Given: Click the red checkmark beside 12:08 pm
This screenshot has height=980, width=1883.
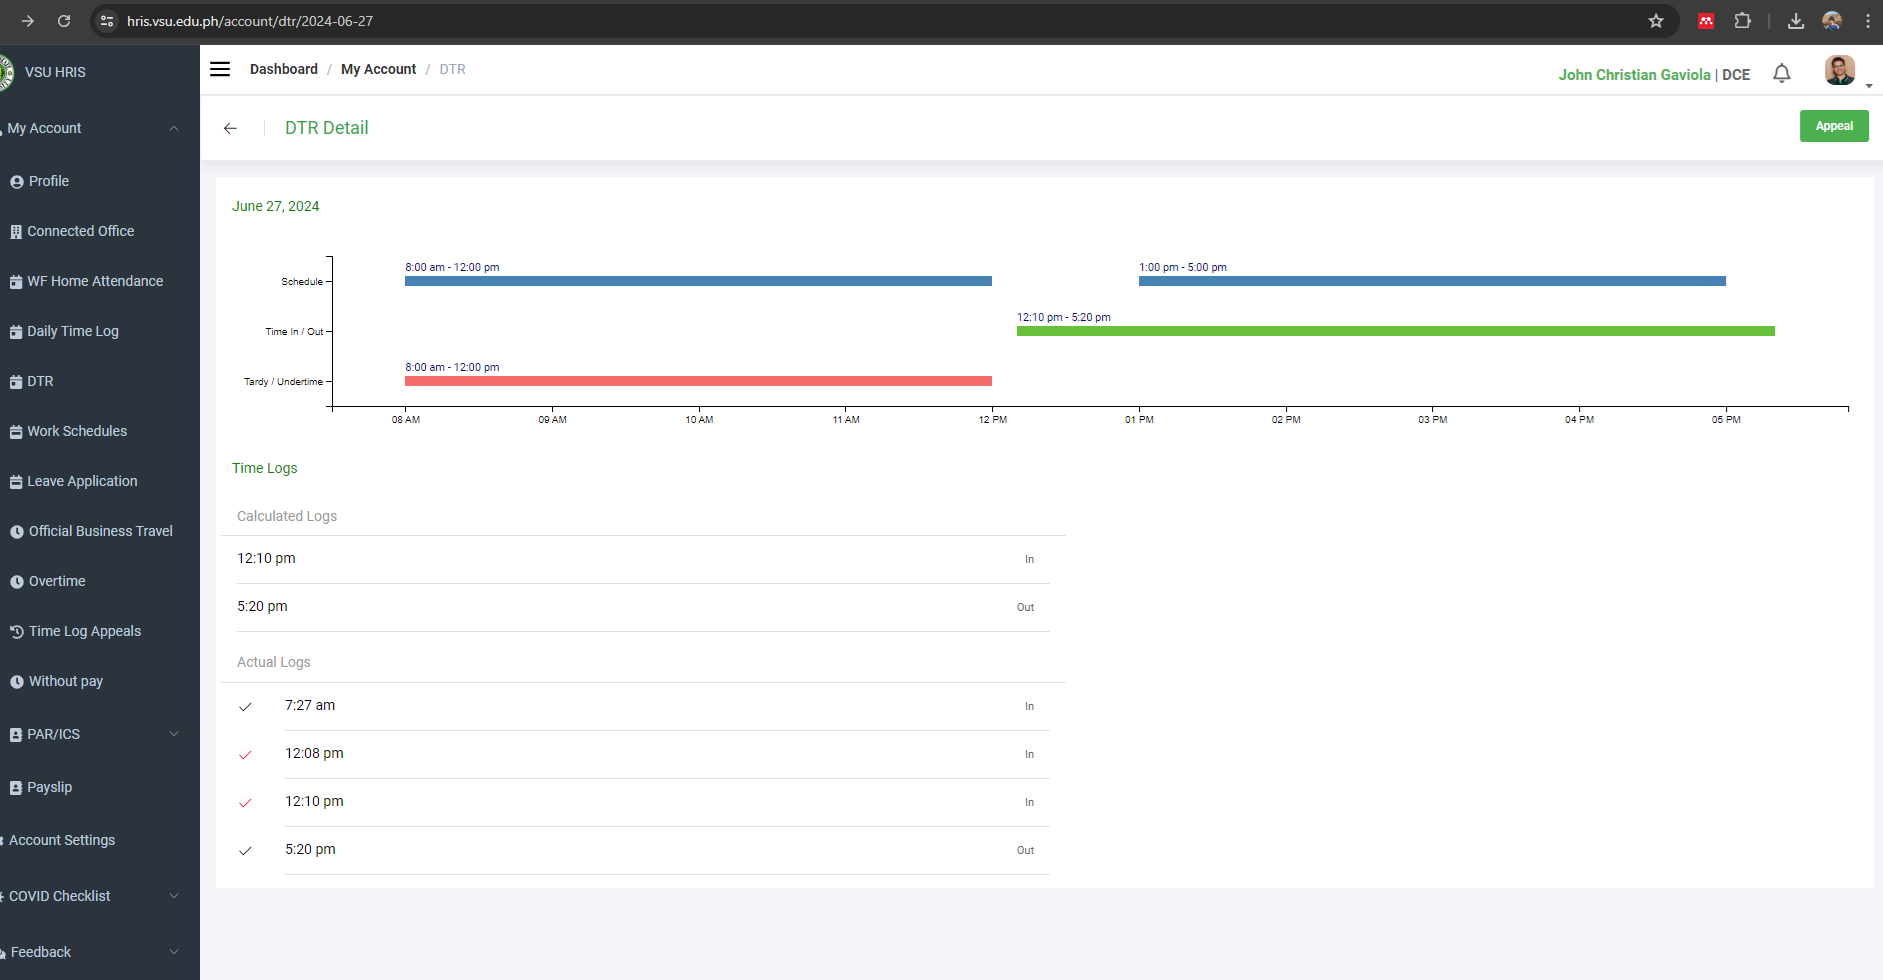Looking at the screenshot, I should tap(245, 755).
